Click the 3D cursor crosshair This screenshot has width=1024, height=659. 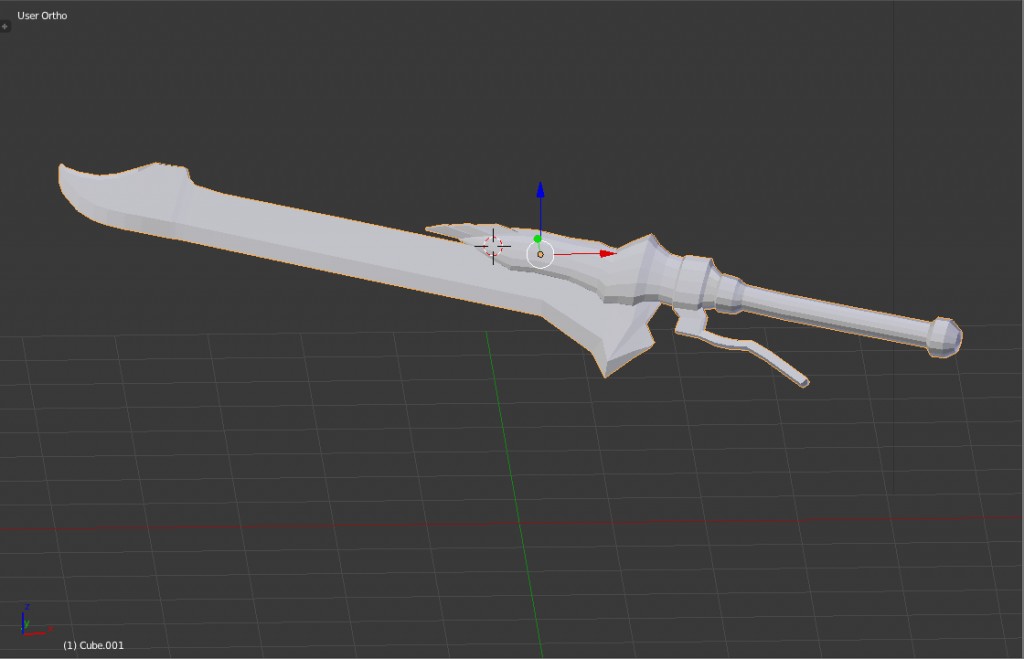493,244
